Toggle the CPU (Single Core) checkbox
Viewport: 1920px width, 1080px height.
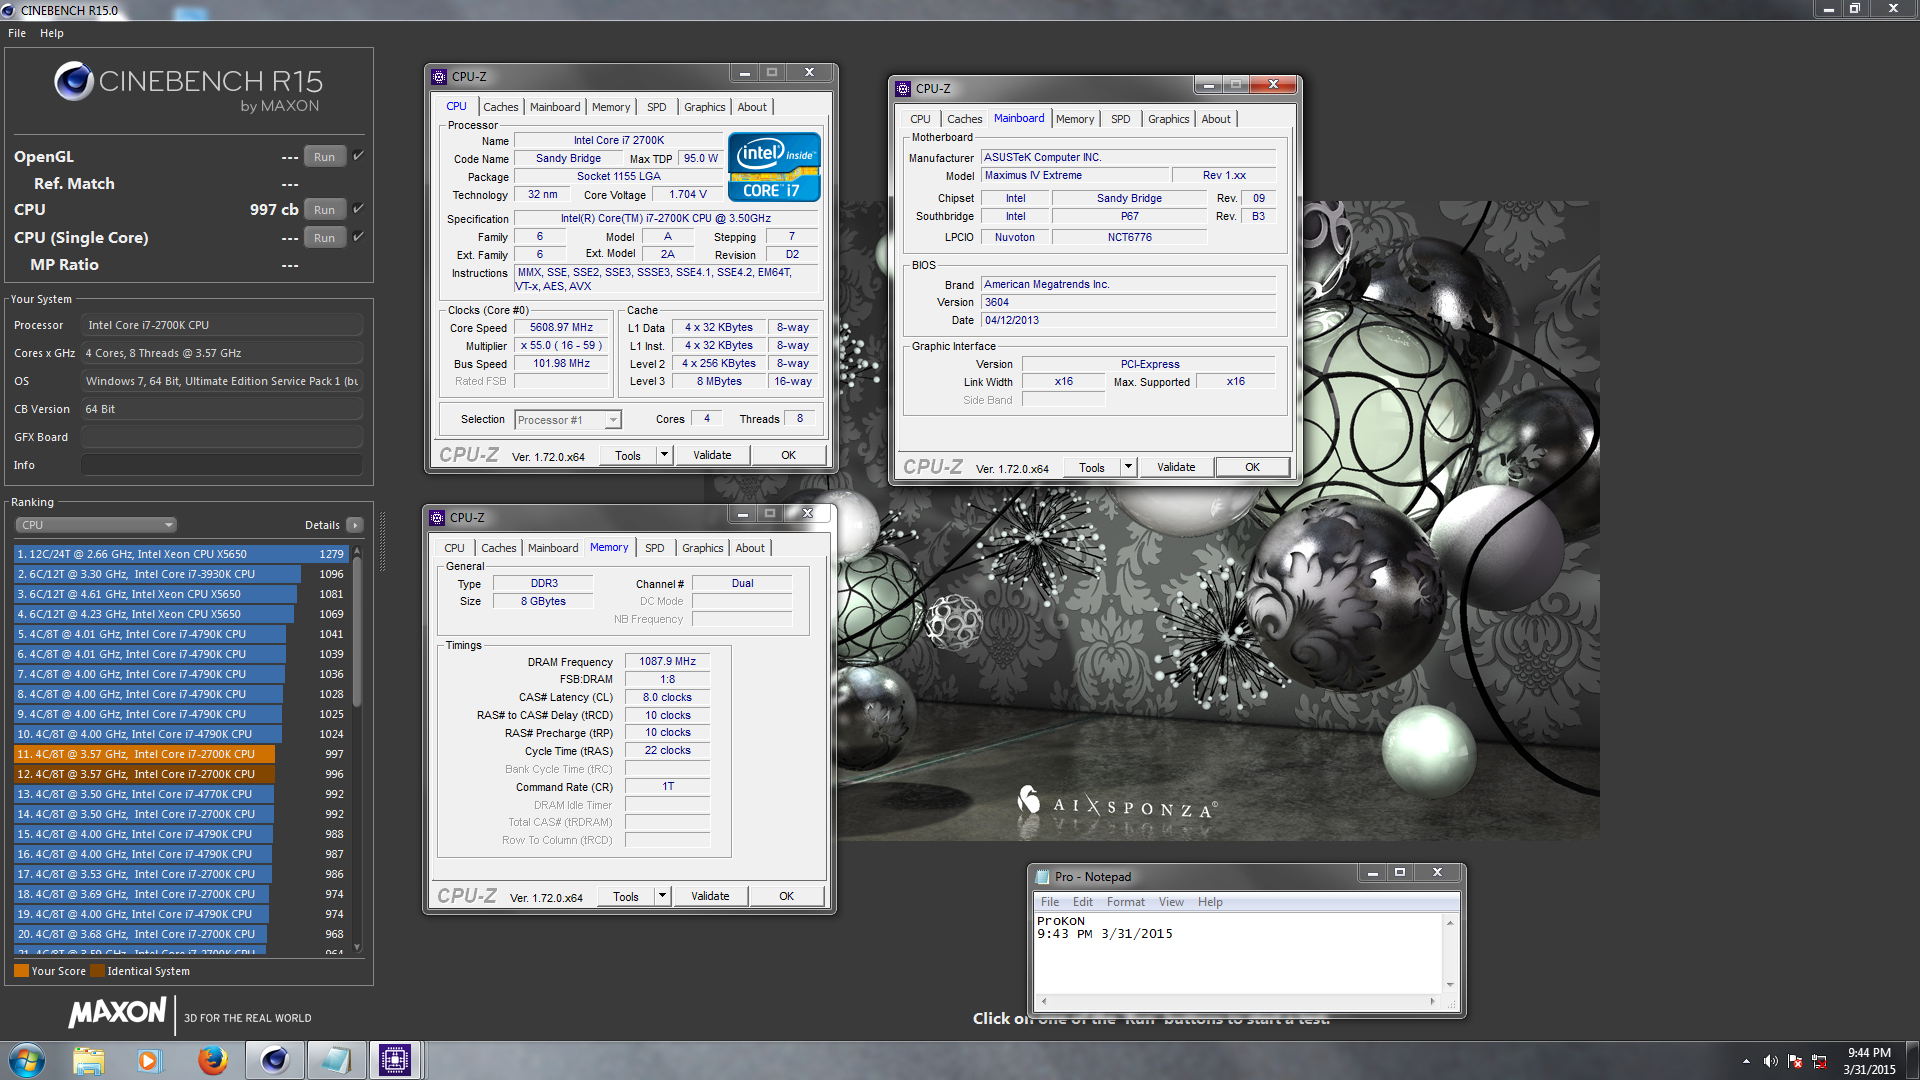pyautogui.click(x=358, y=237)
